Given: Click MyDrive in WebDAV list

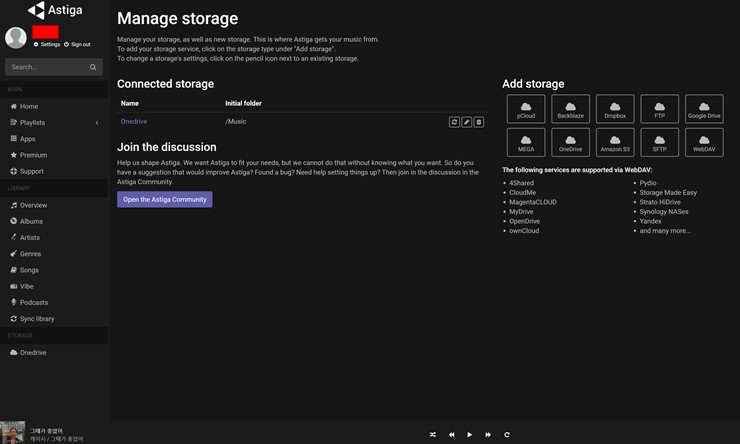Looking at the screenshot, I should coord(521,212).
